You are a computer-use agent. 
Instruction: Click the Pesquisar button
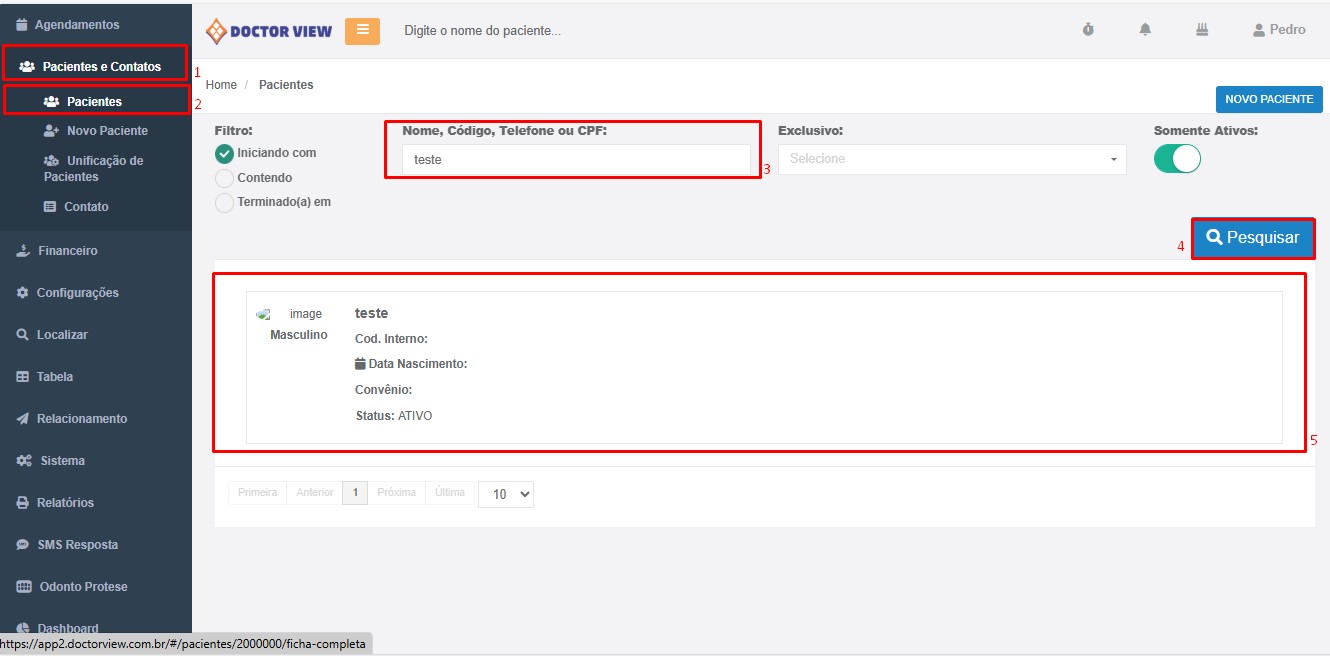pyautogui.click(x=1252, y=238)
